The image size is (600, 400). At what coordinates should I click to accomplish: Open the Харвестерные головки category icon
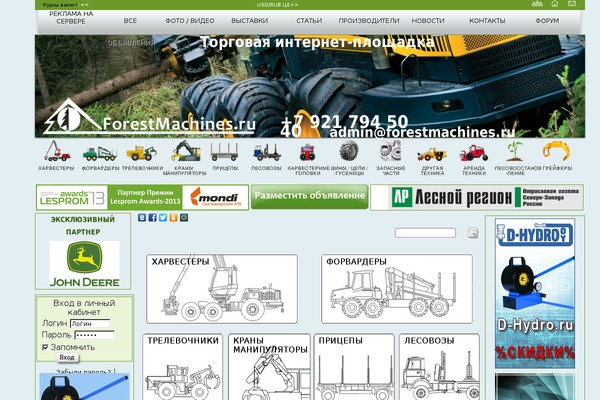point(307,152)
